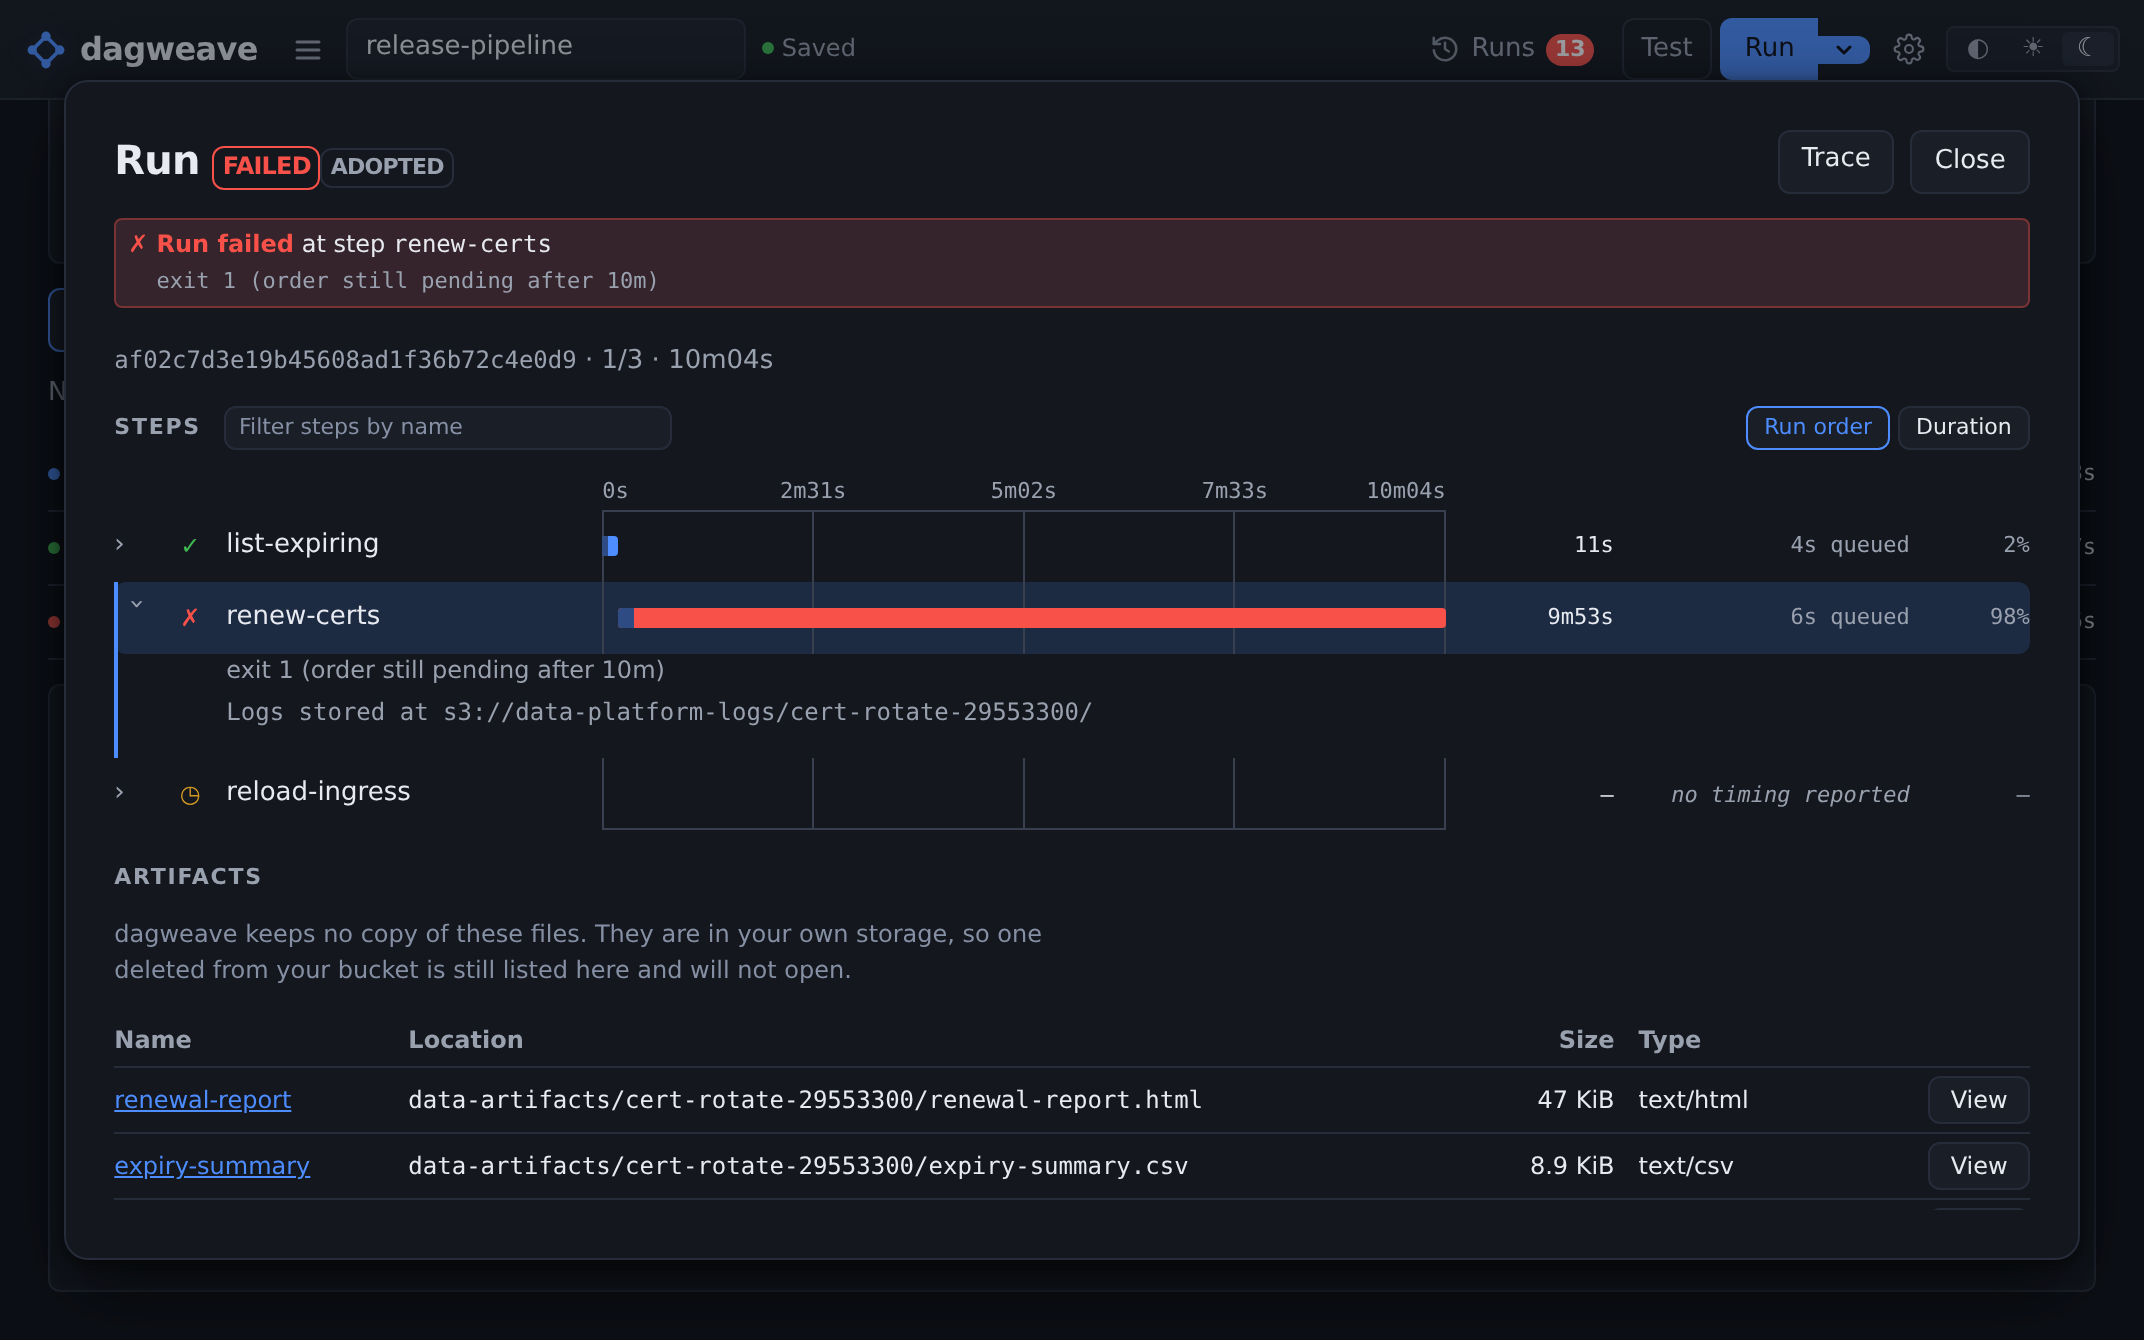Click the 11s duration value

tap(1593, 545)
